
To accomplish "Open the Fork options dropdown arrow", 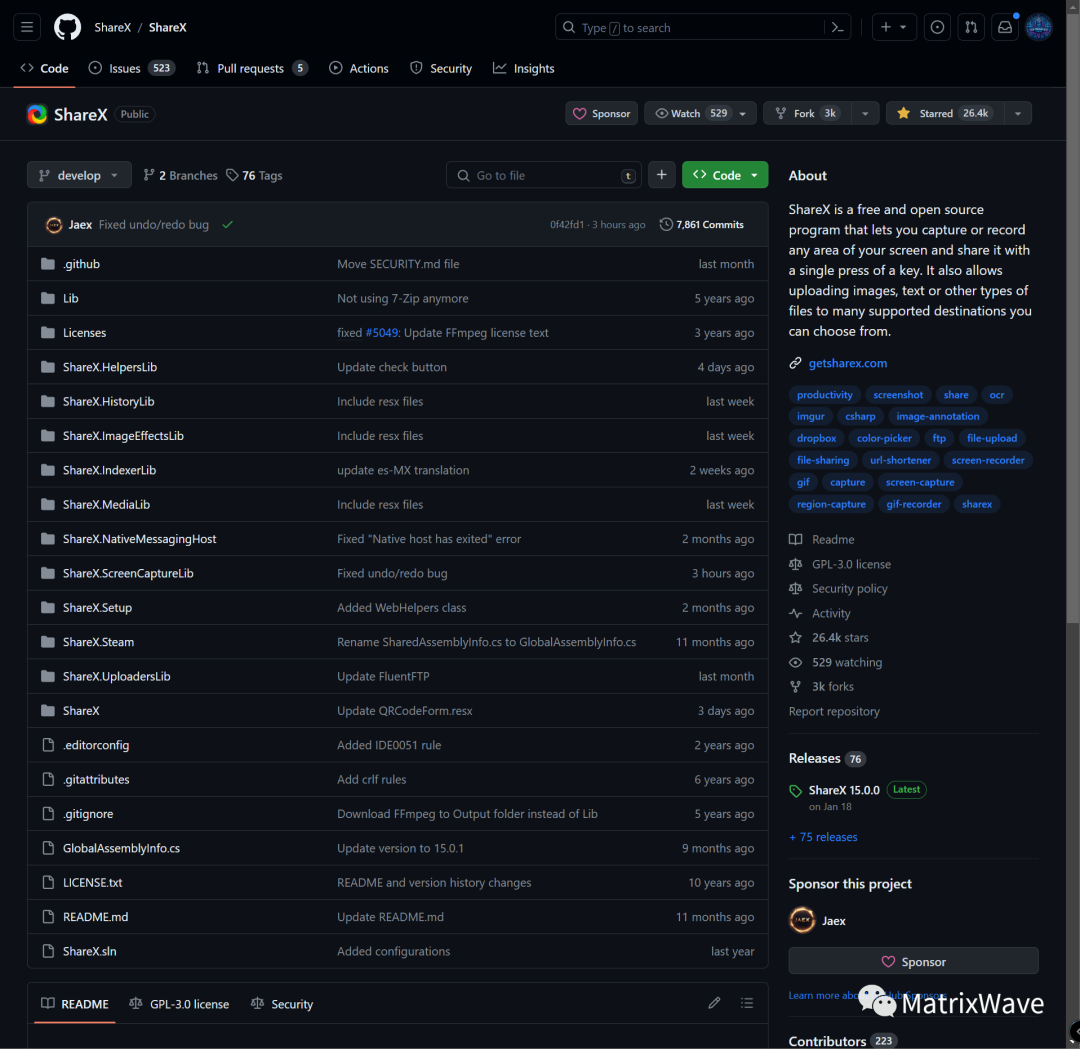I will 865,113.
